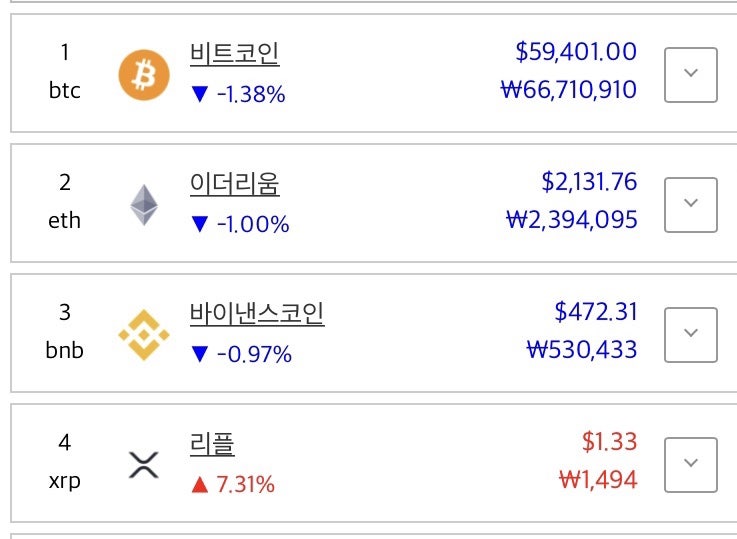
Task: Open the 리플 link
Action: coord(212,445)
